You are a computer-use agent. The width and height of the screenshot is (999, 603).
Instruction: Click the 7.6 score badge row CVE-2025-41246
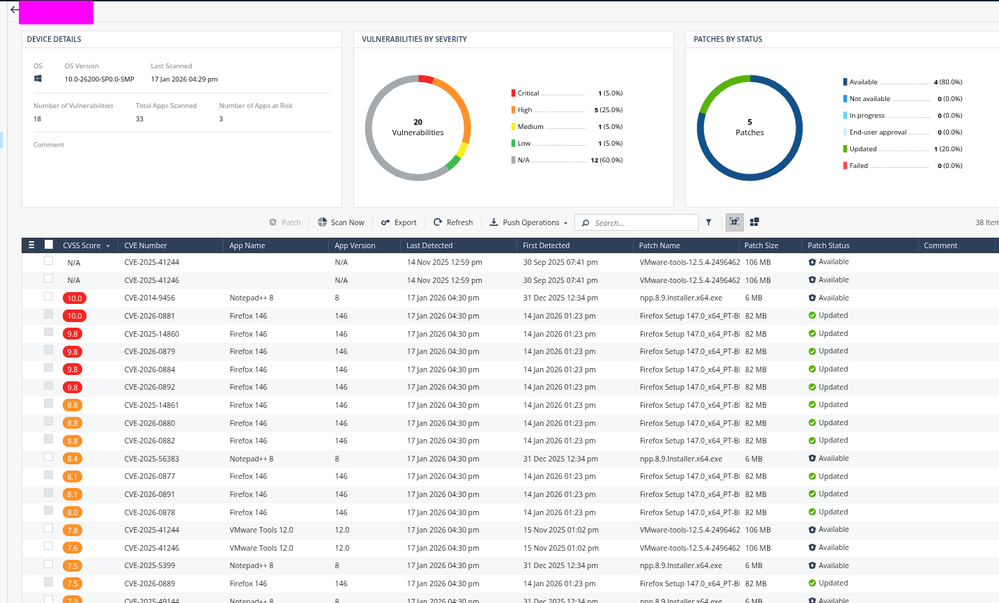pos(72,548)
